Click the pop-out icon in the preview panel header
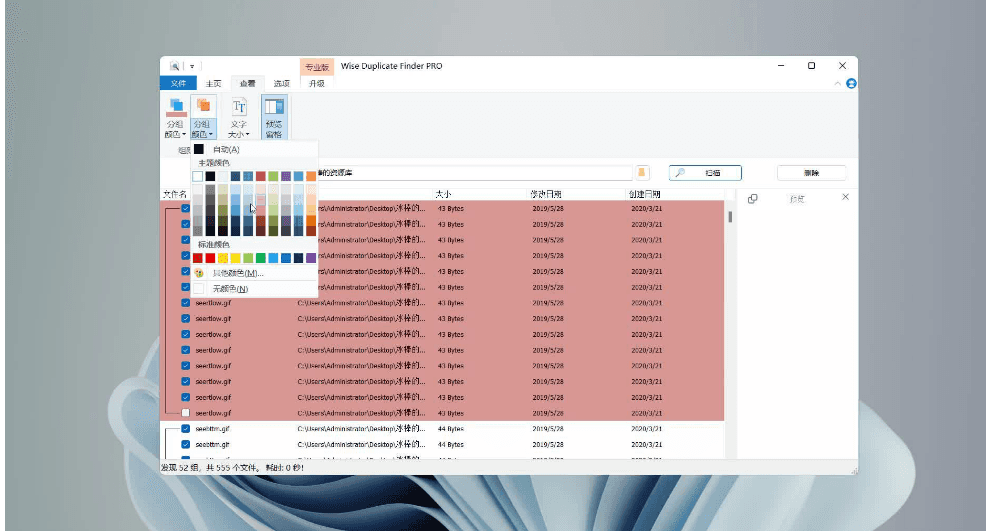This screenshot has width=986, height=531. pyautogui.click(x=753, y=198)
